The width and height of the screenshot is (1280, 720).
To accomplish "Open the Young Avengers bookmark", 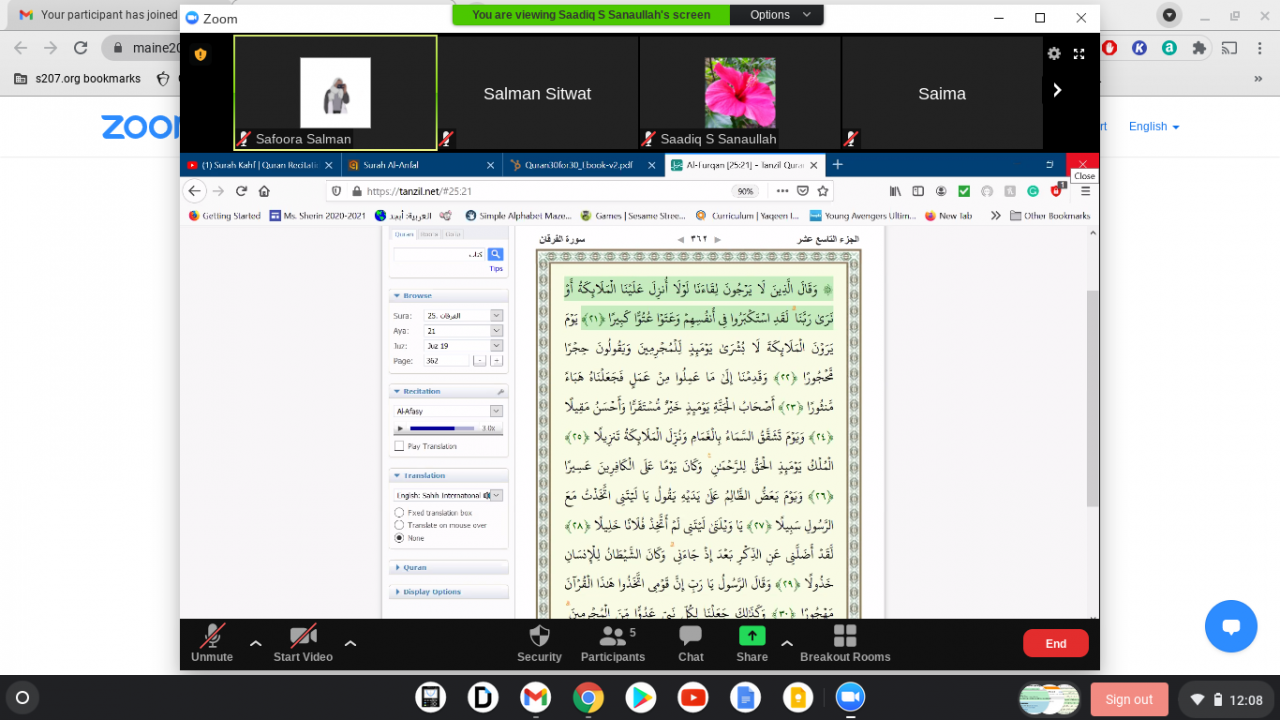I will tap(862, 215).
